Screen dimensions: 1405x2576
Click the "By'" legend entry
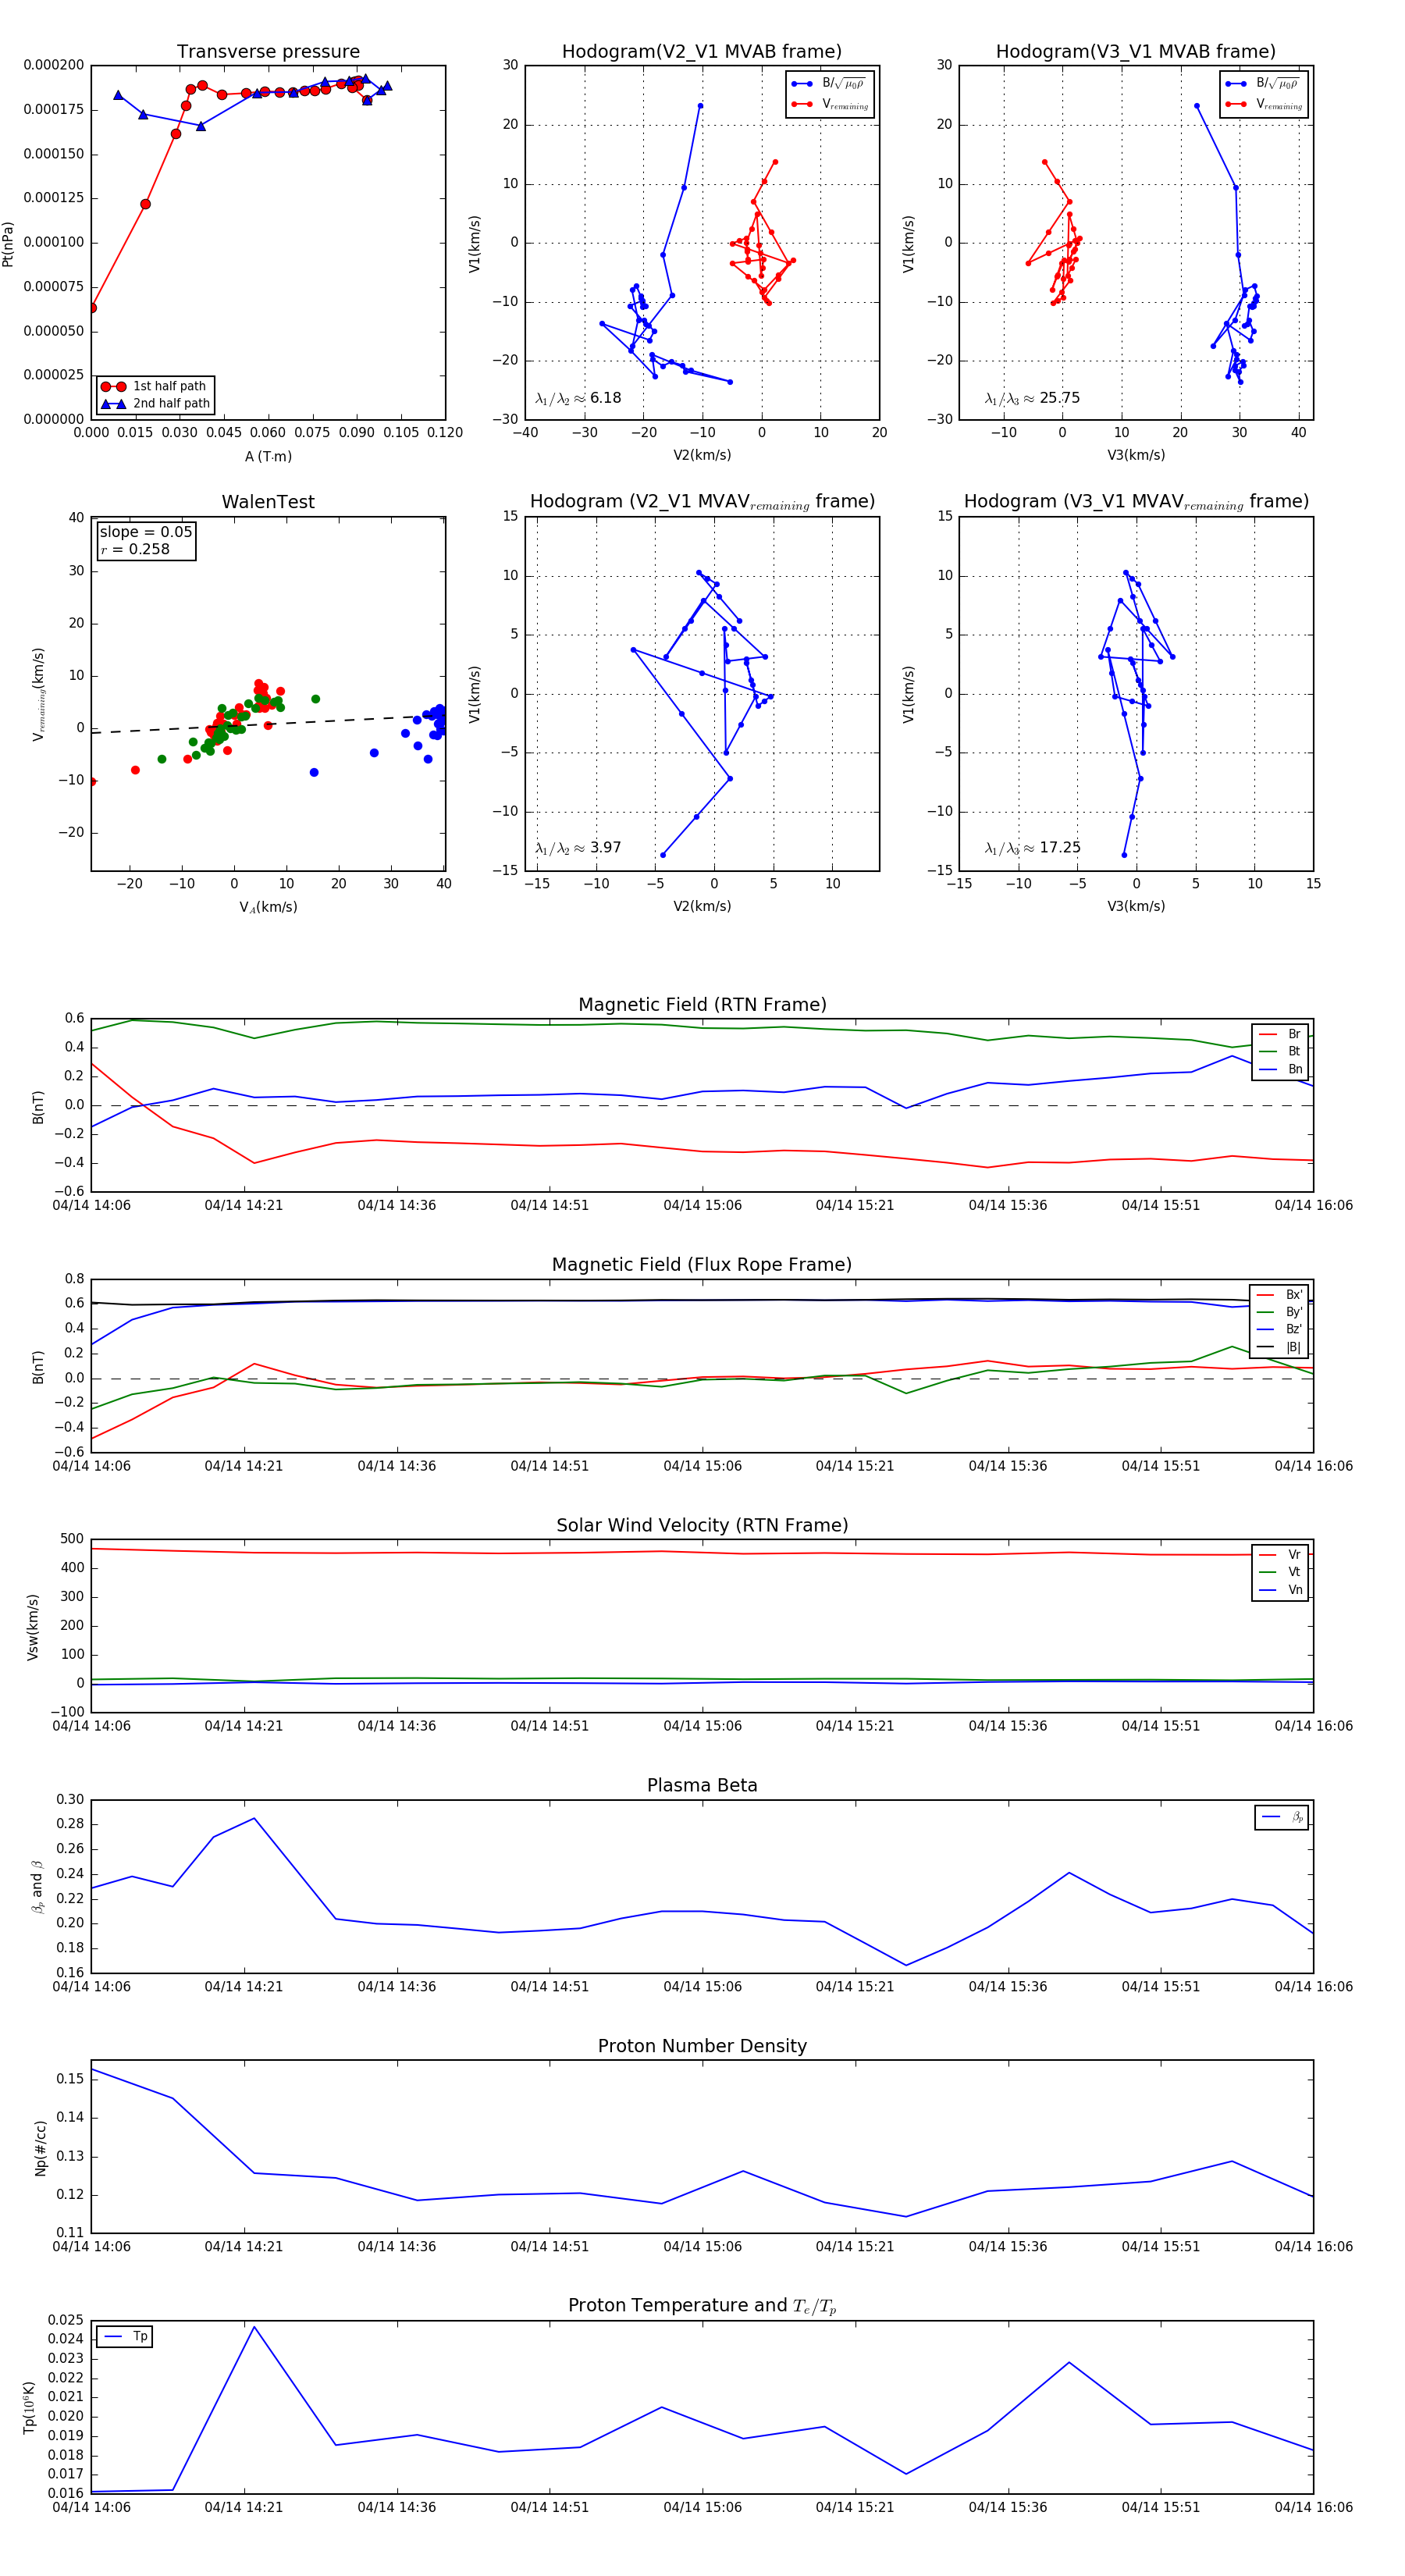click(1279, 1312)
